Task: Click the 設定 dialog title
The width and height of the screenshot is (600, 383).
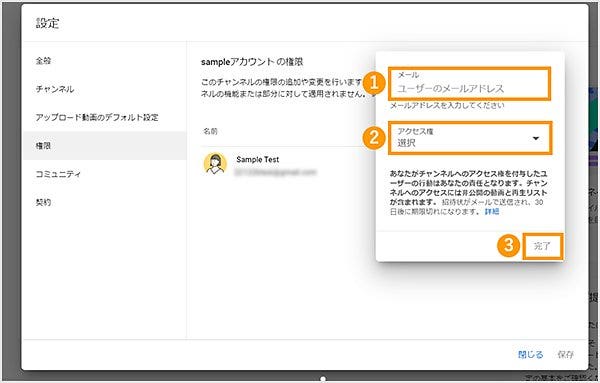Action: pyautogui.click(x=47, y=23)
